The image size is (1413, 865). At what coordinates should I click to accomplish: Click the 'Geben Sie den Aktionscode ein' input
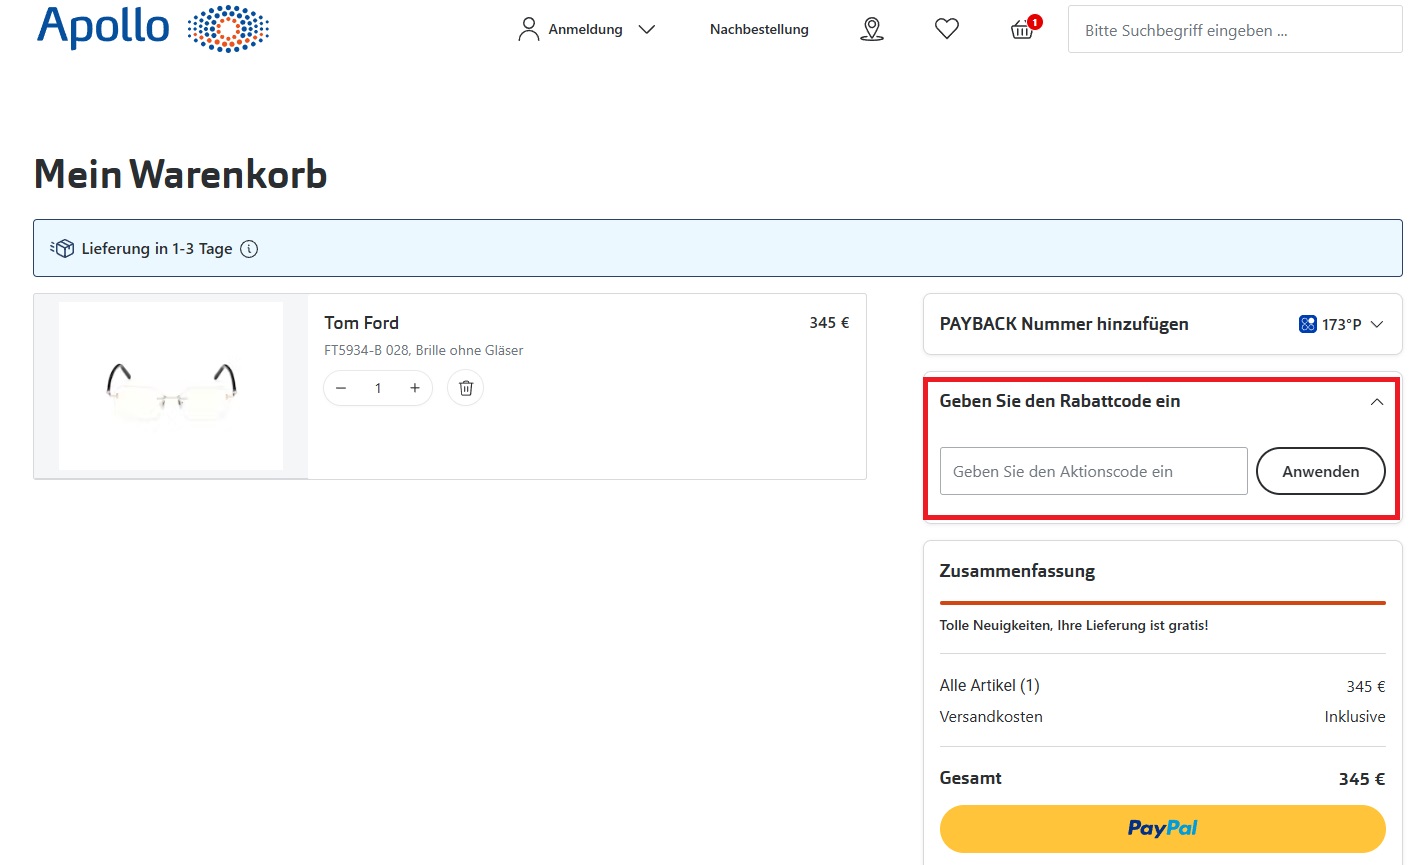coord(1094,471)
